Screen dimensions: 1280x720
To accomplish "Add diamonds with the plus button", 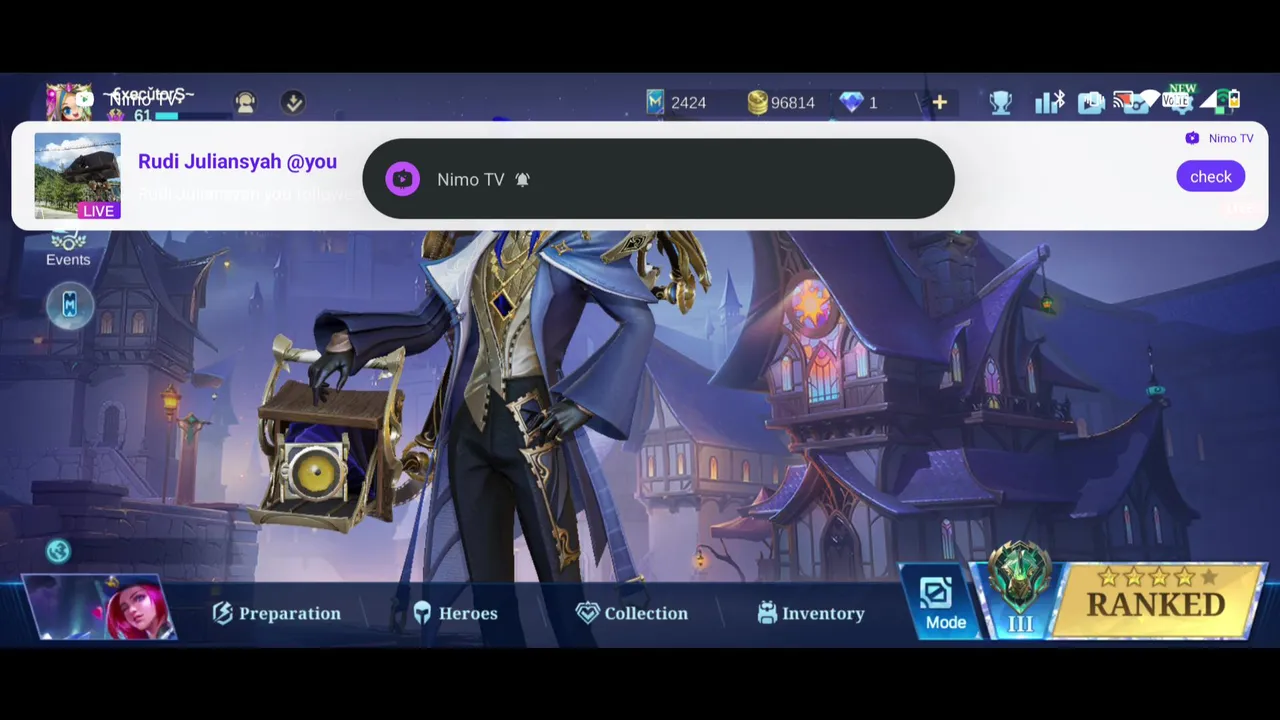I will coord(939,102).
